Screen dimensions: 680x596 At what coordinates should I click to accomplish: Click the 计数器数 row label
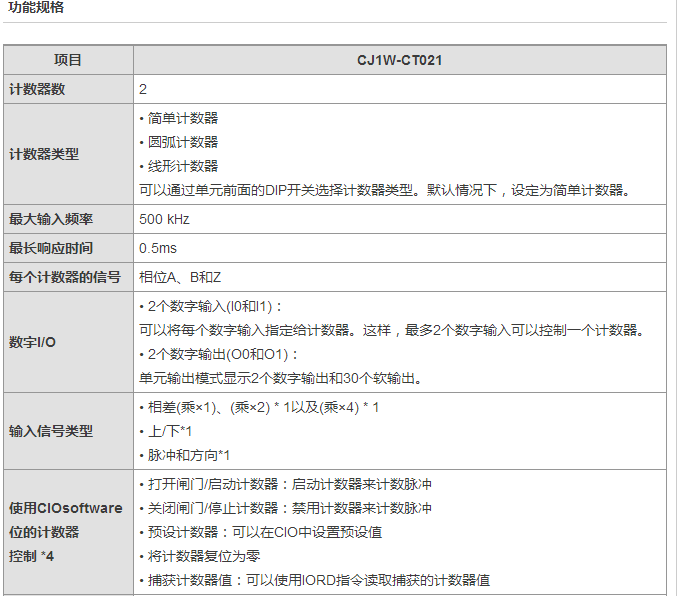click(x=37, y=89)
